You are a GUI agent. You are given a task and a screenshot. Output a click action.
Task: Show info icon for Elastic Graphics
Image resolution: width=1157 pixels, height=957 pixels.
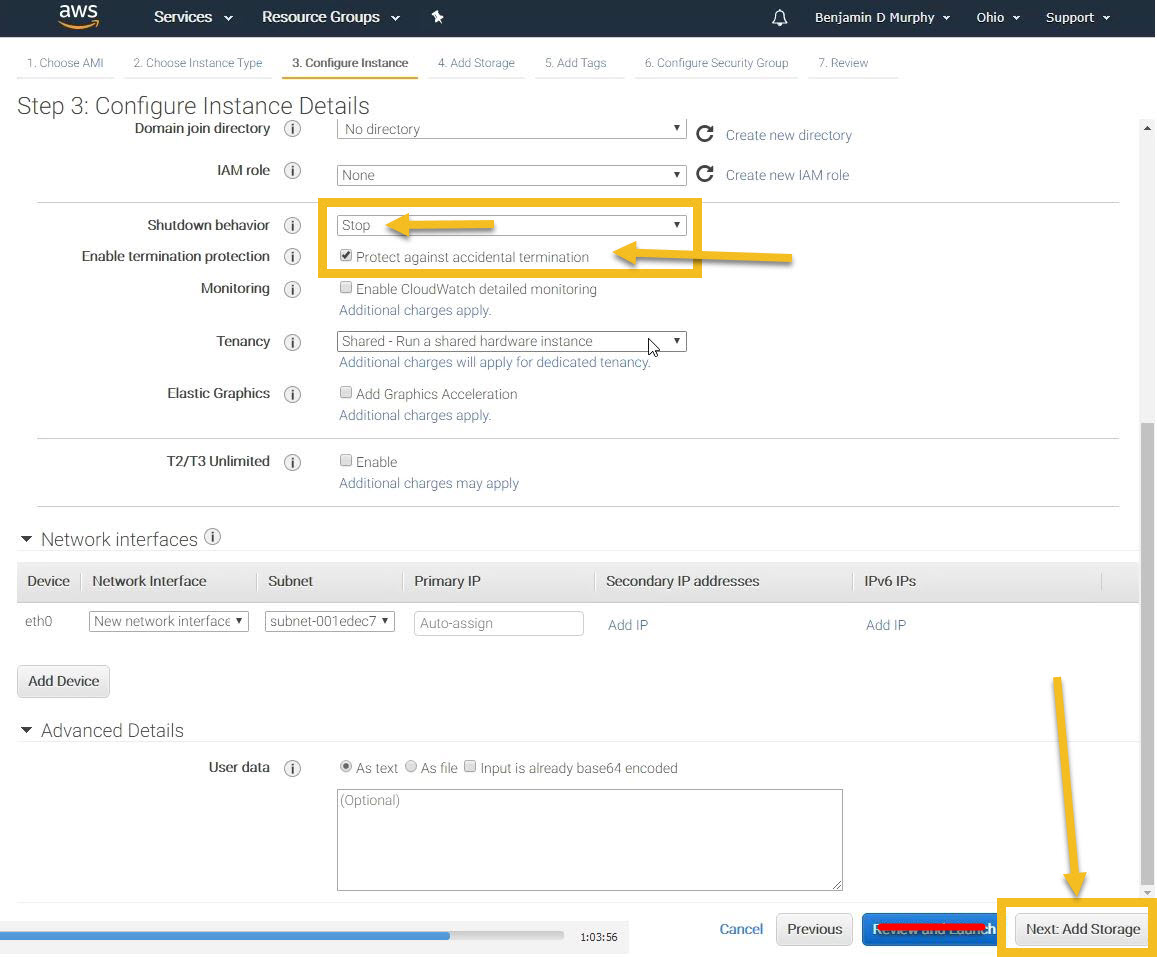click(292, 394)
